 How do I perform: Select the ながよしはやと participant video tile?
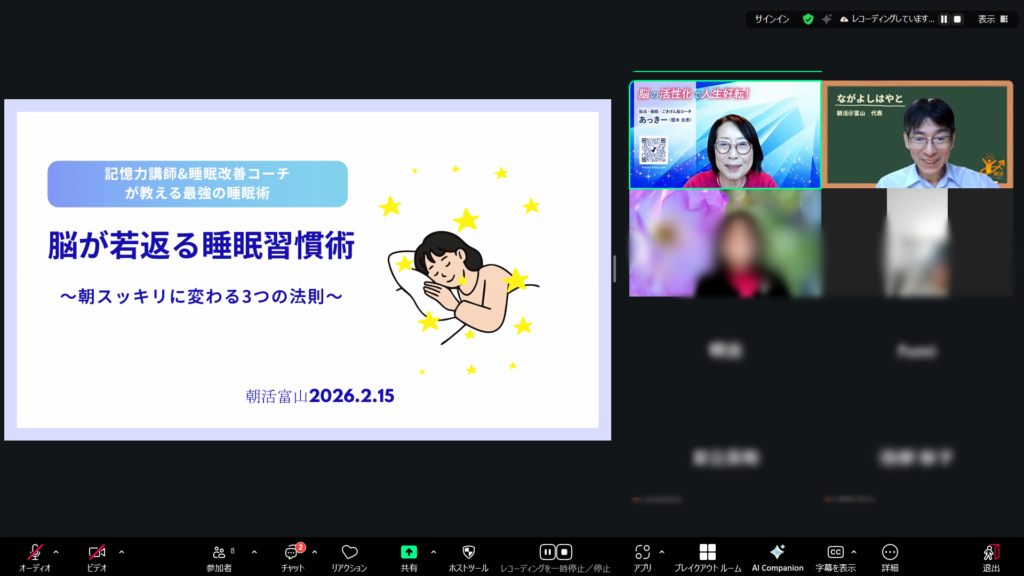918,135
